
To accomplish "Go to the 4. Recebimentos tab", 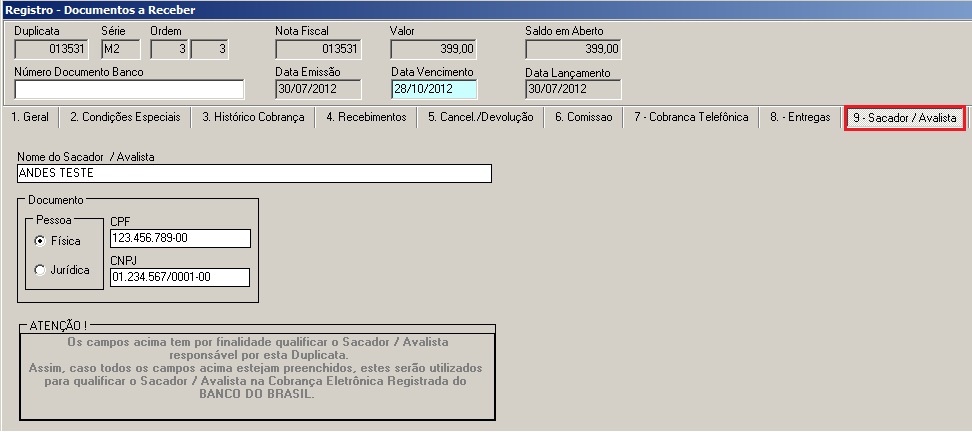I will tap(366, 117).
